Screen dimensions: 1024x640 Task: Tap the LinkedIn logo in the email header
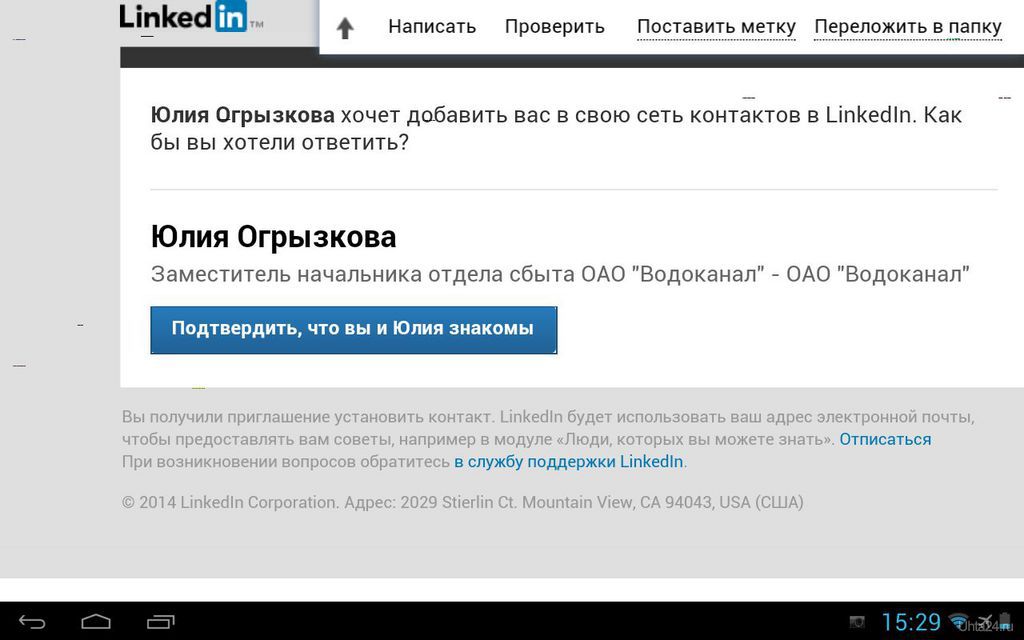coord(191,17)
